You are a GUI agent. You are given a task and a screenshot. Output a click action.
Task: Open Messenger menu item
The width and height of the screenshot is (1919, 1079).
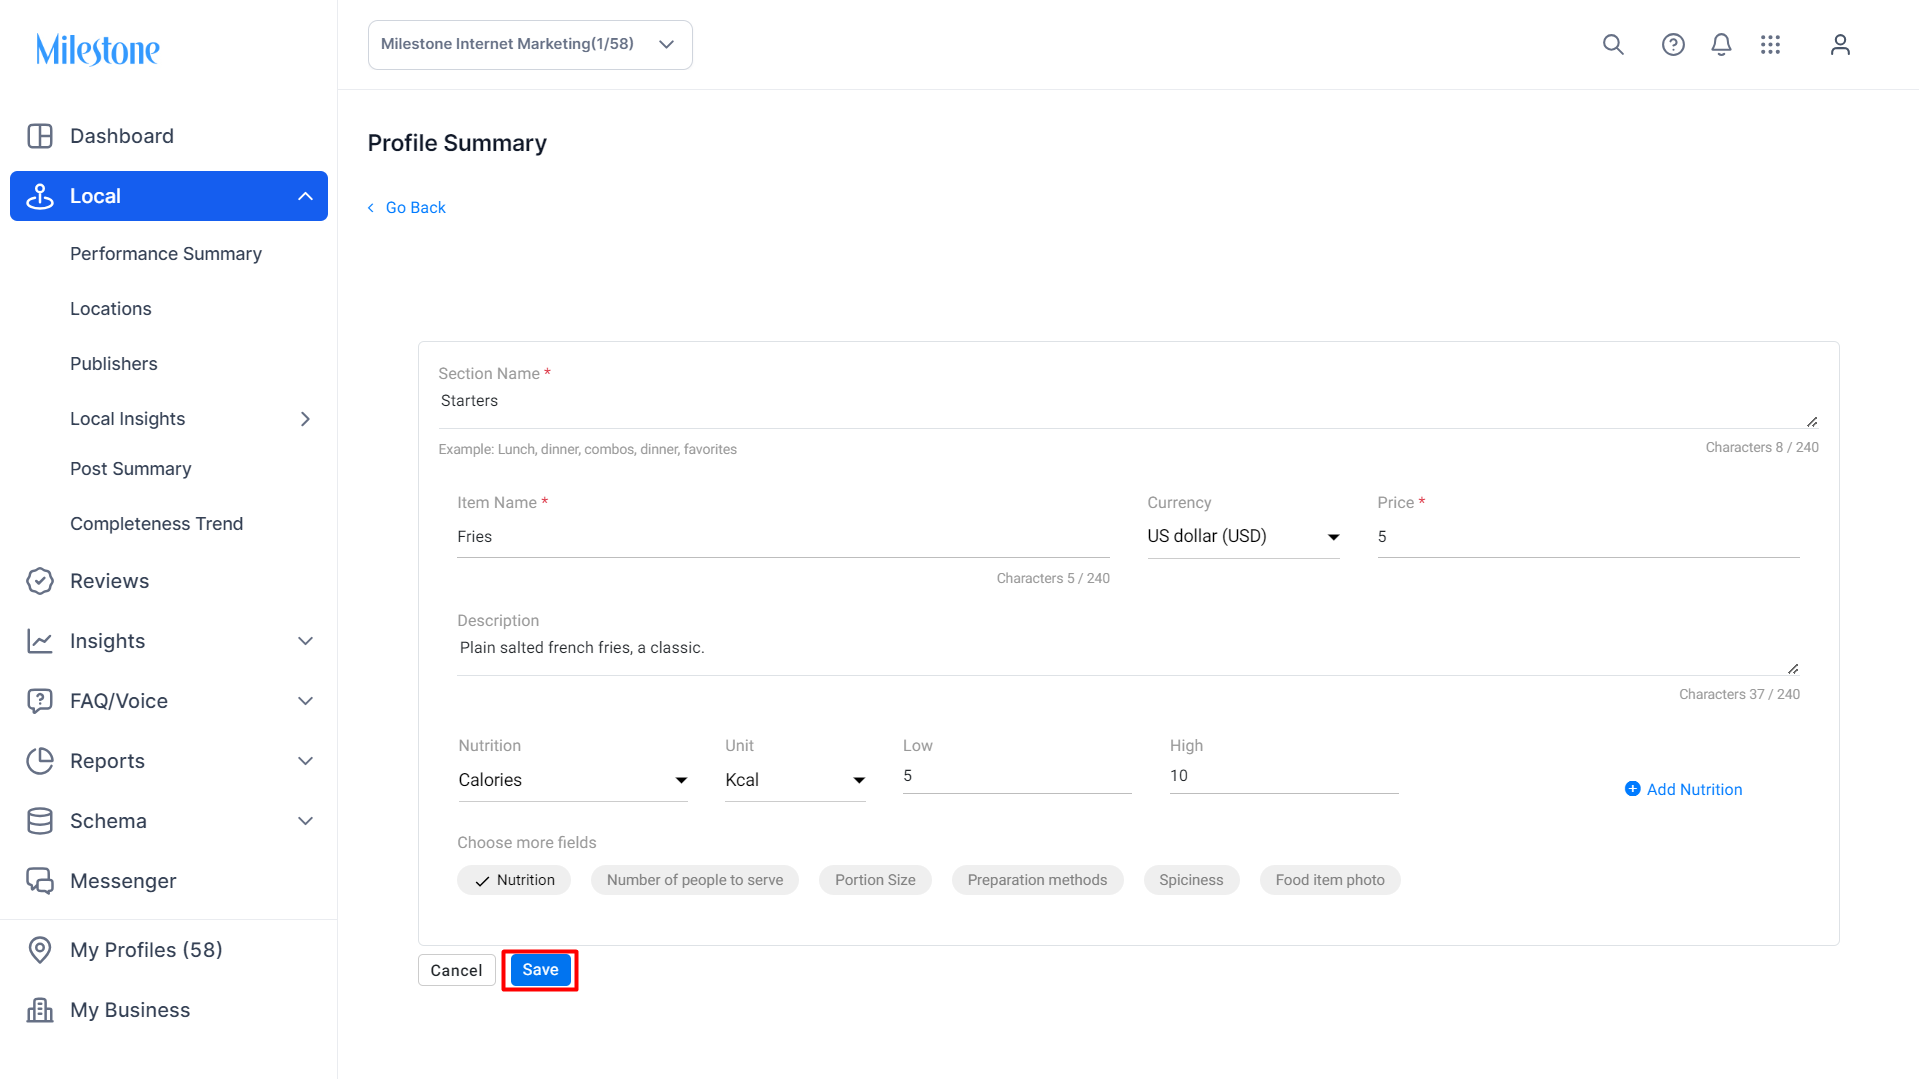(x=123, y=881)
